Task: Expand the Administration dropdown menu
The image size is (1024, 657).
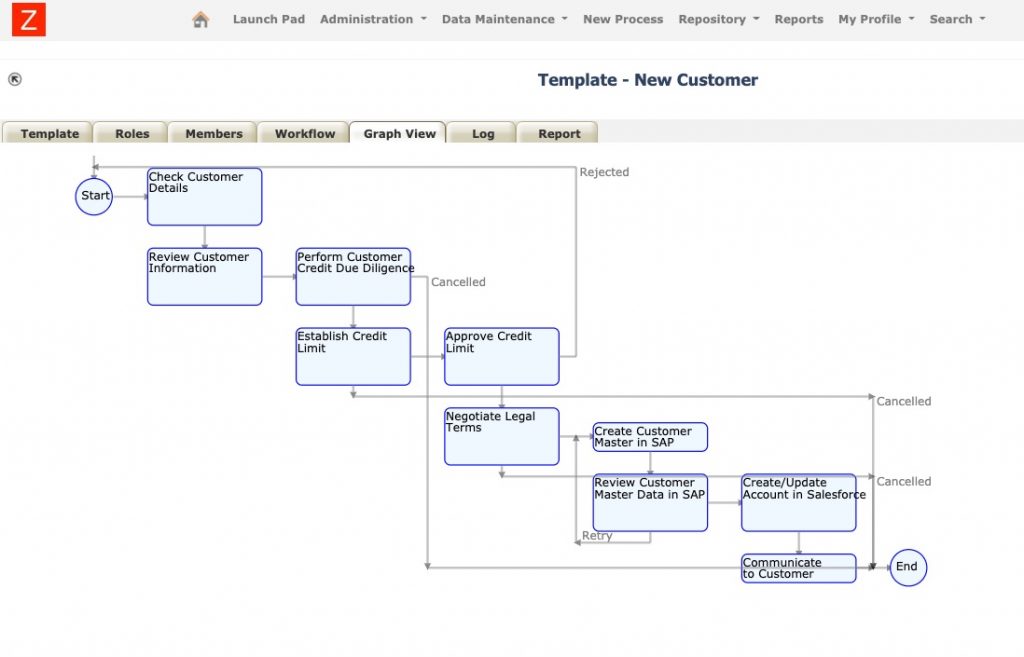Action: pos(373,20)
